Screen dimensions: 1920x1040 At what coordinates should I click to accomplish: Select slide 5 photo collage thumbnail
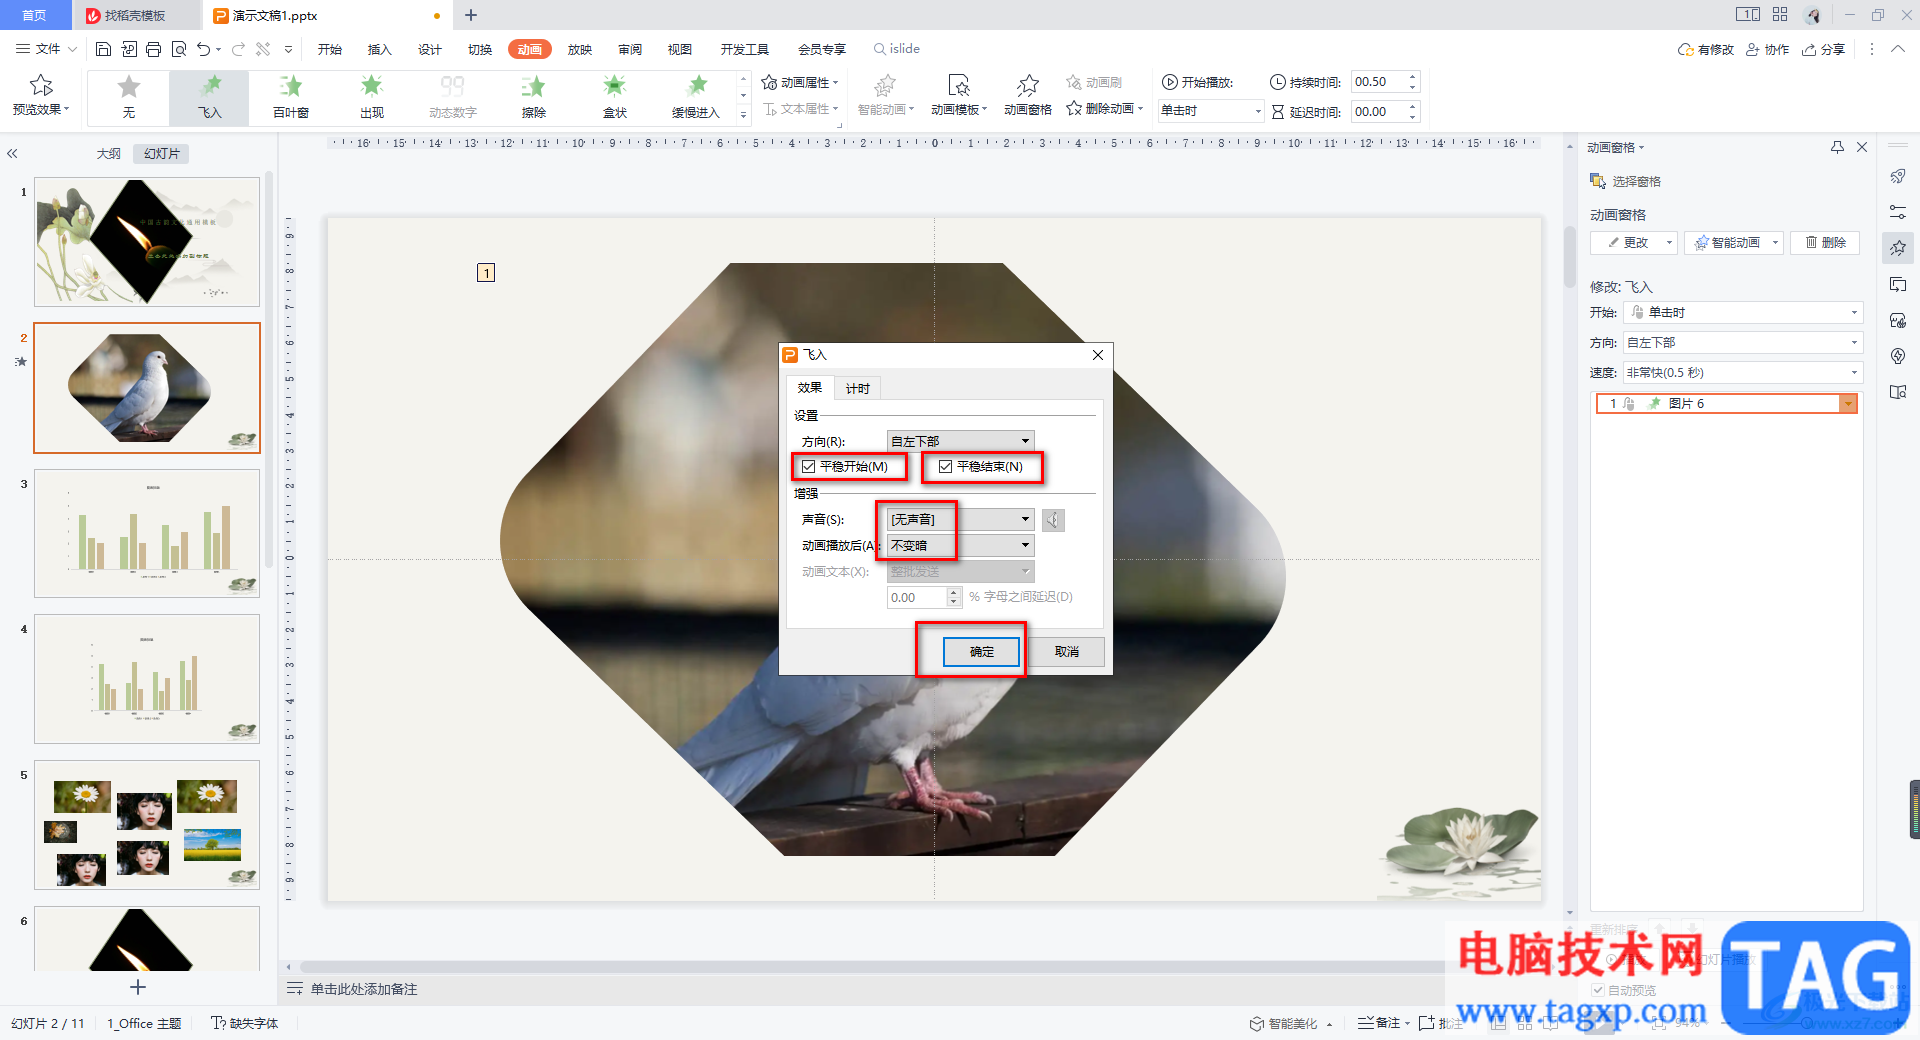pyautogui.click(x=147, y=825)
